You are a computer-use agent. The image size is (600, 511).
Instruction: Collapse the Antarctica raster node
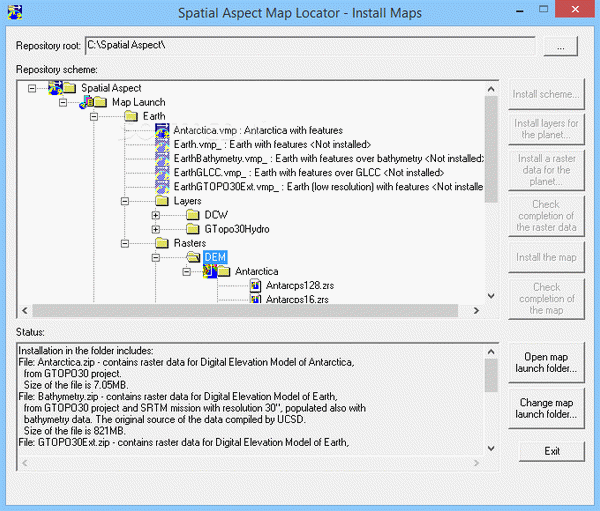point(187,272)
